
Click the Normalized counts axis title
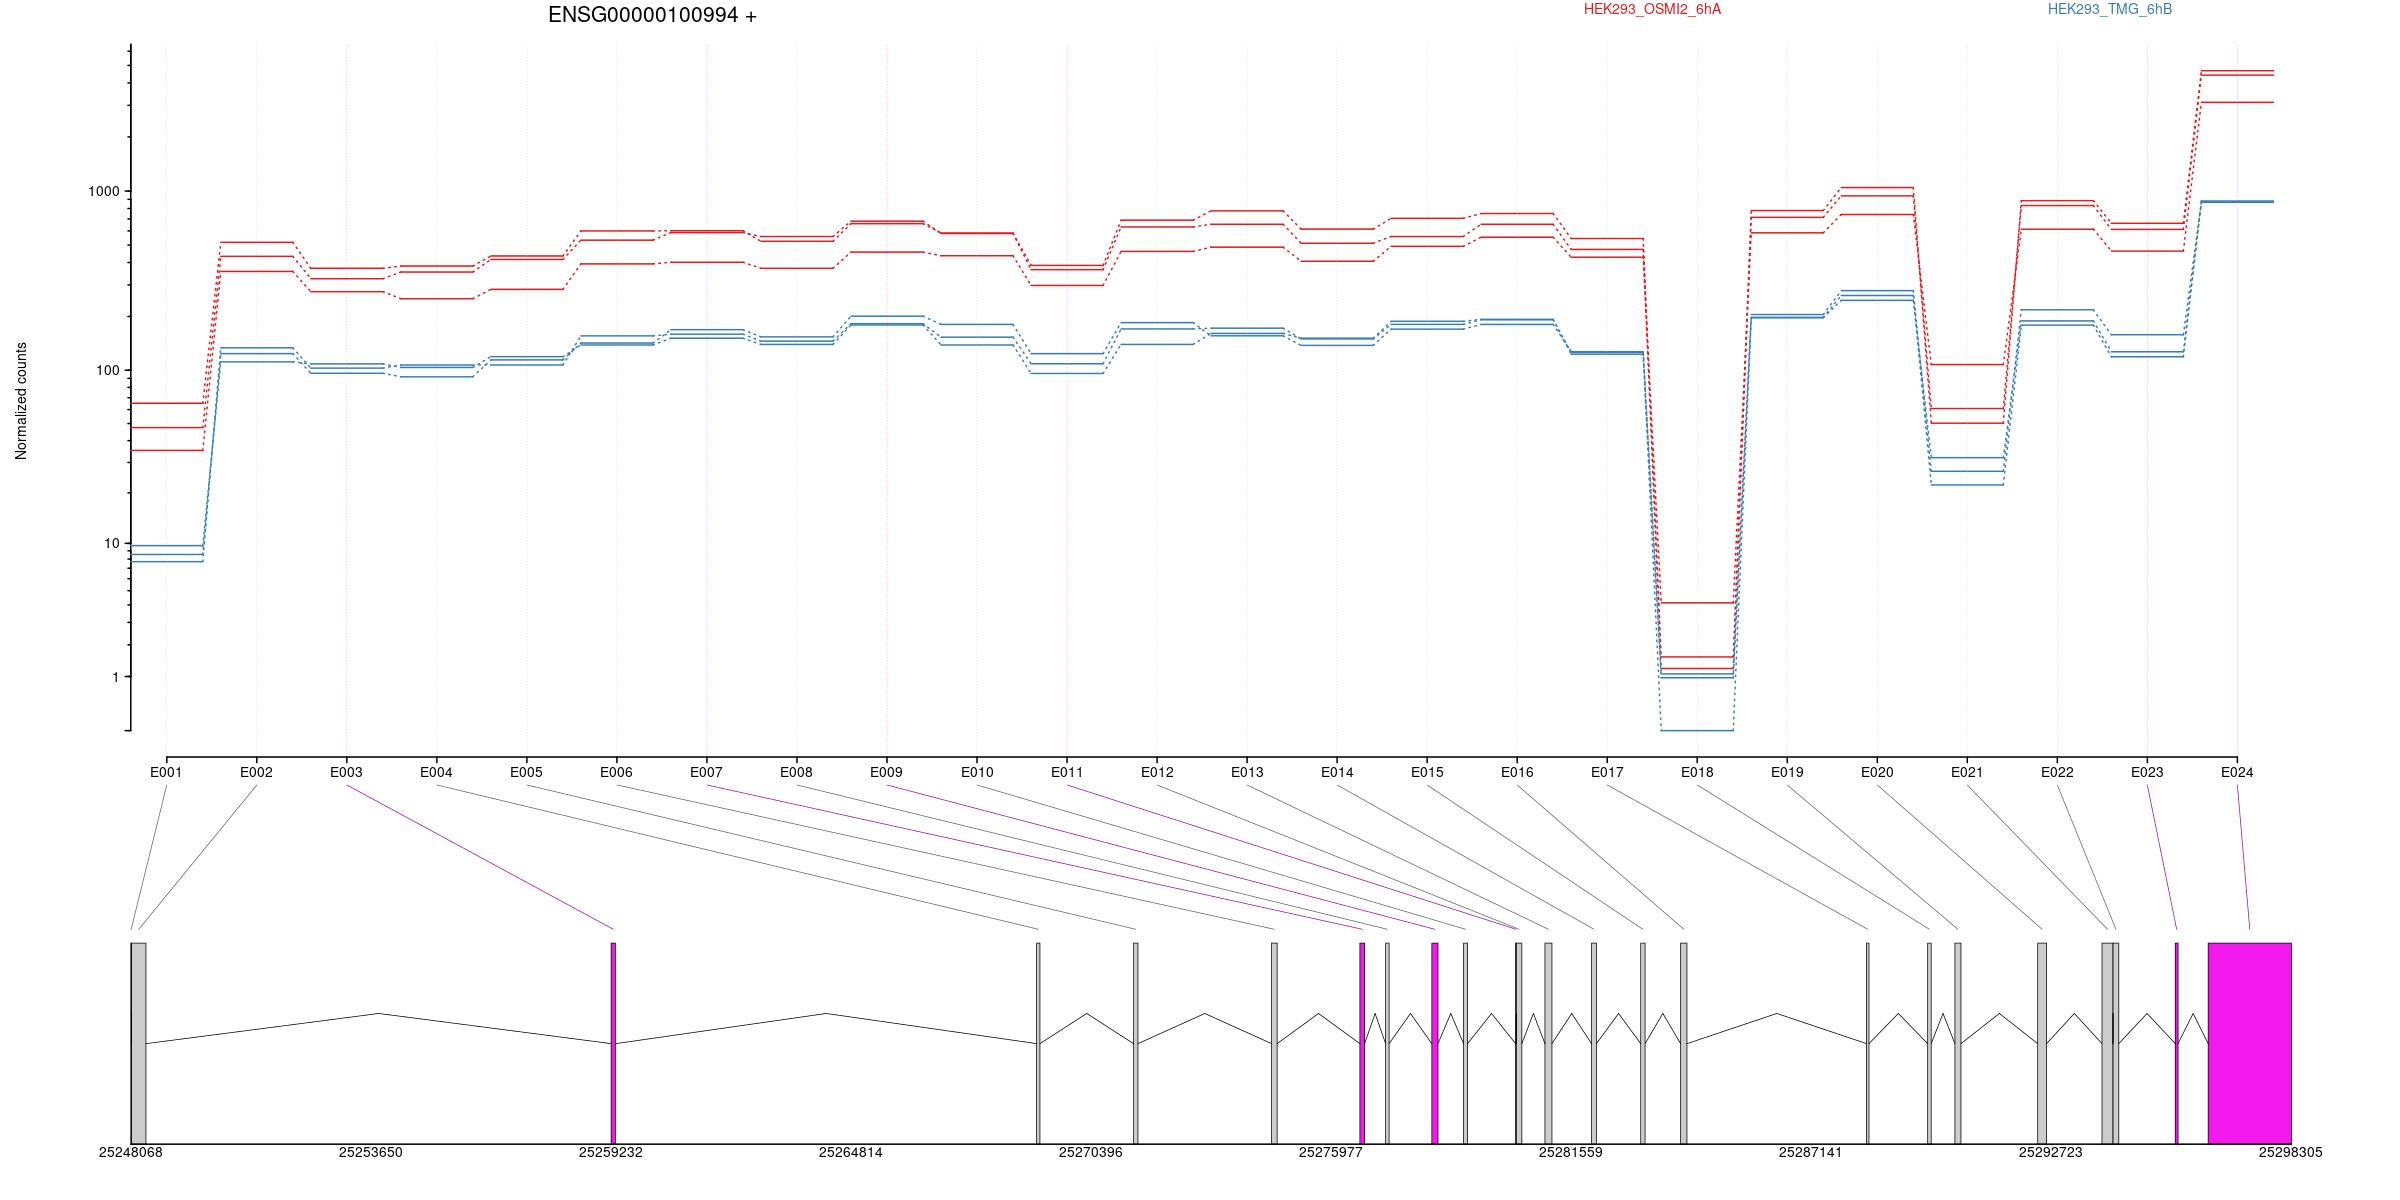coord(21,401)
